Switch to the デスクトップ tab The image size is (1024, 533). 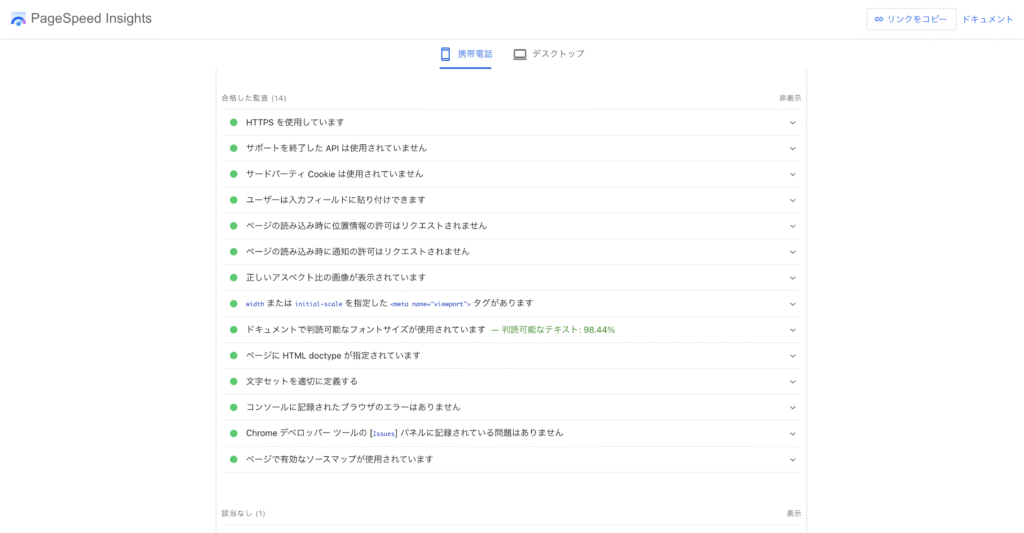(549, 54)
